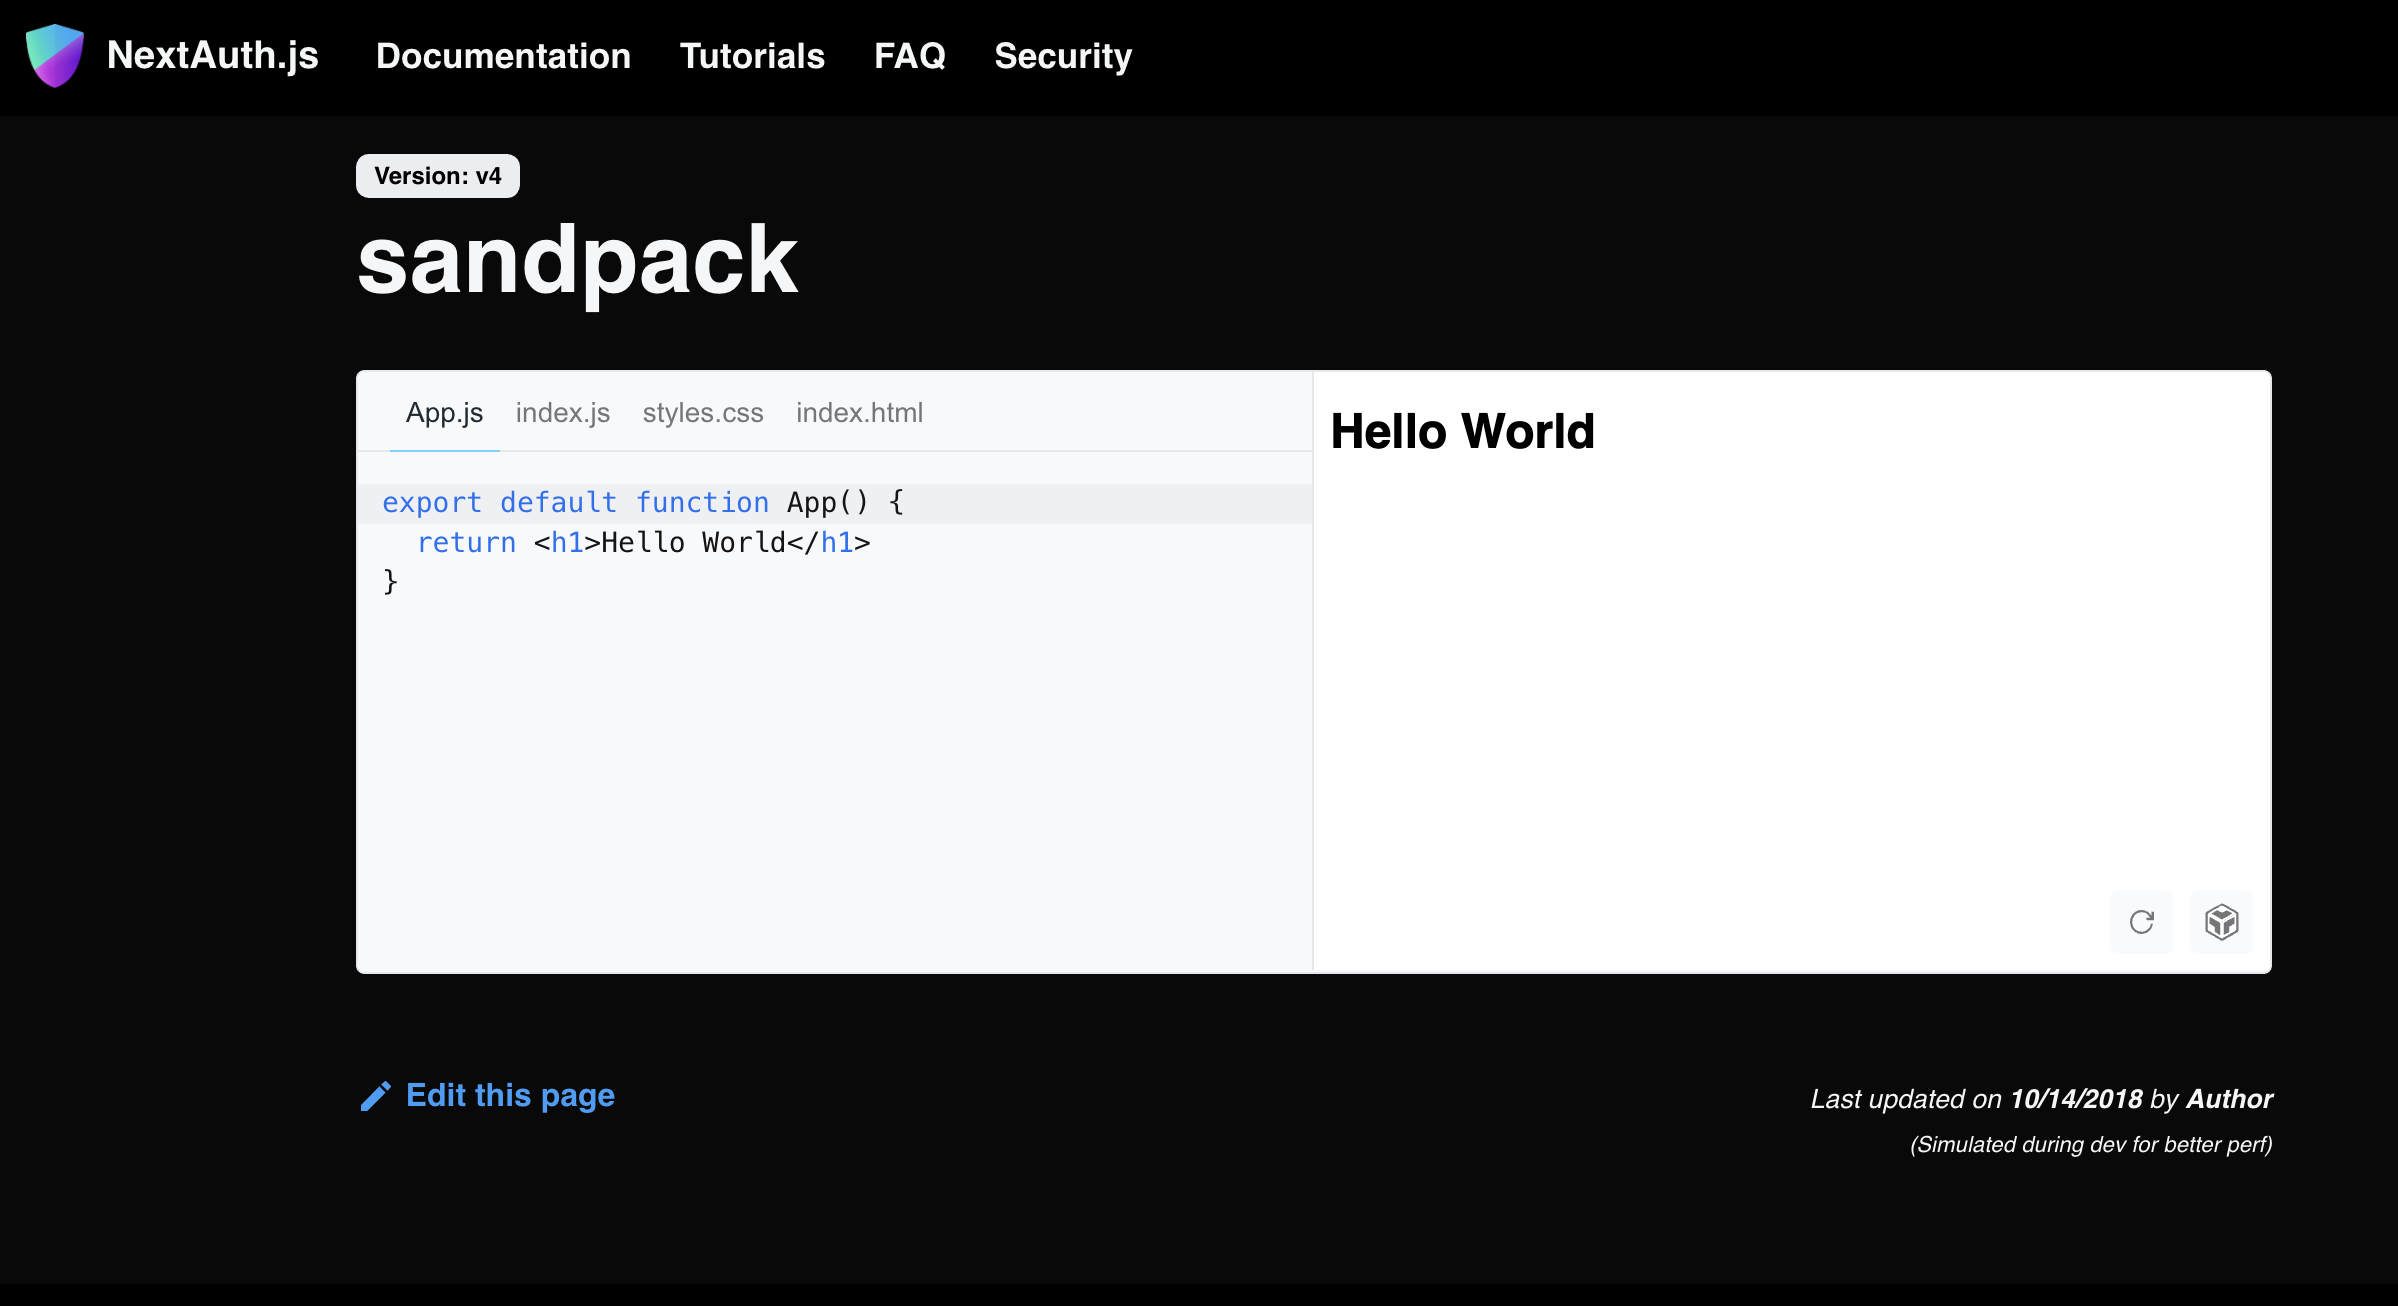Click the Hello World heading in preview
Viewport: 2398px width, 1306px height.
click(1462, 431)
